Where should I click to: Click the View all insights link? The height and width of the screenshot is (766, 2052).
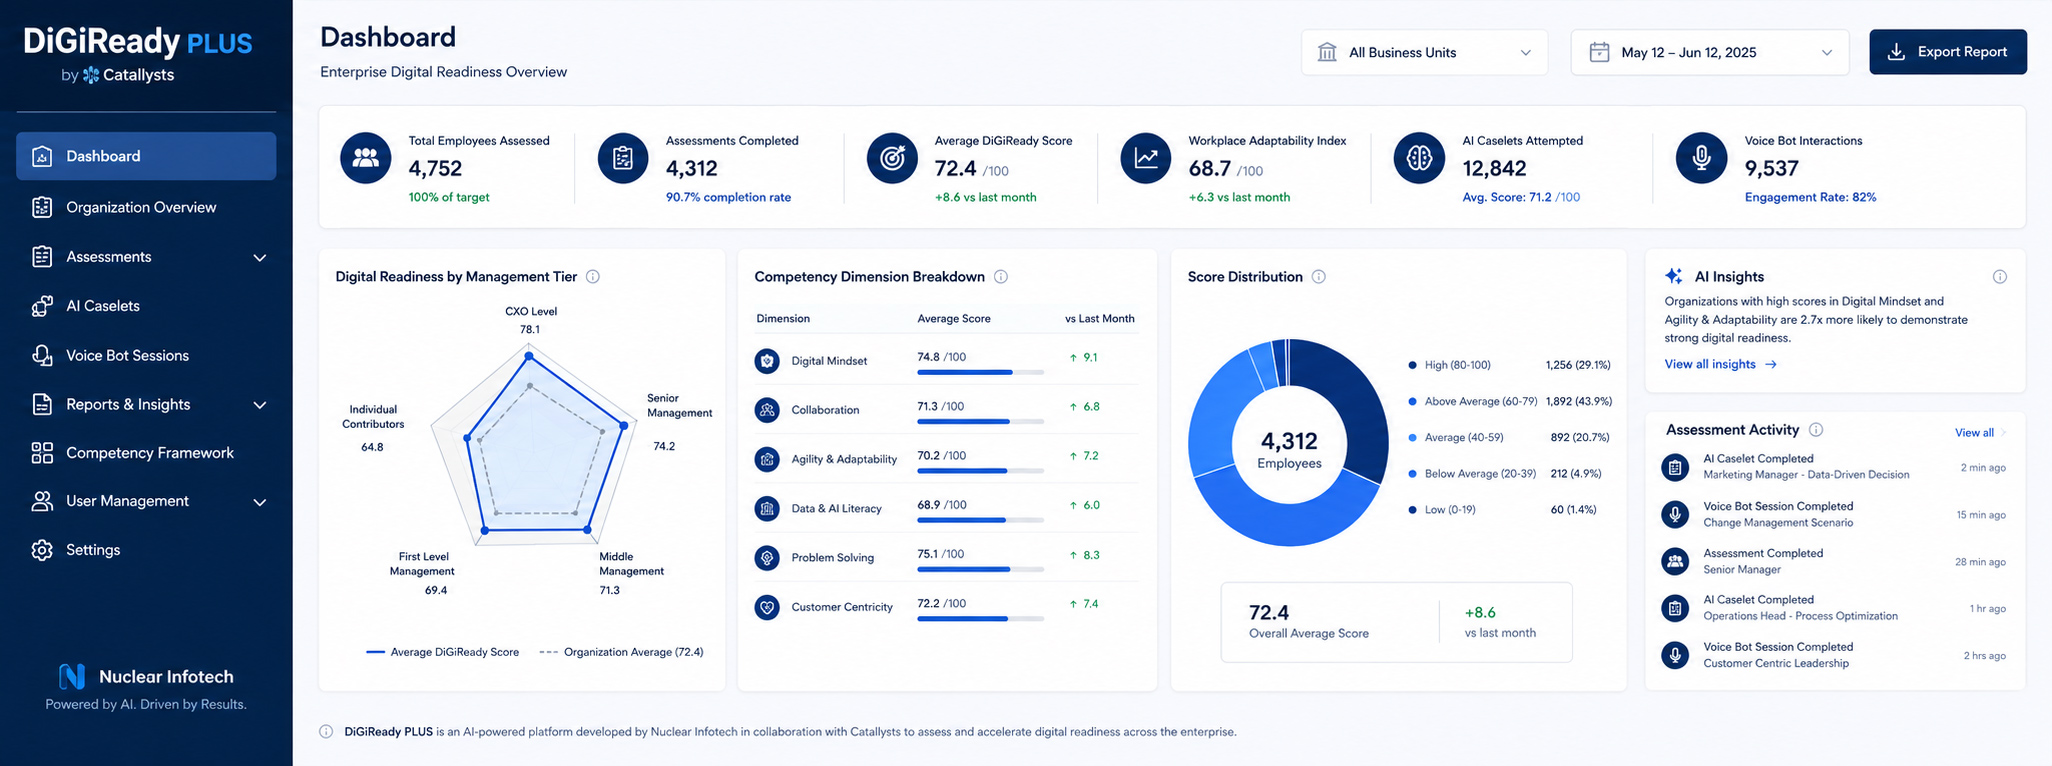tap(1720, 364)
